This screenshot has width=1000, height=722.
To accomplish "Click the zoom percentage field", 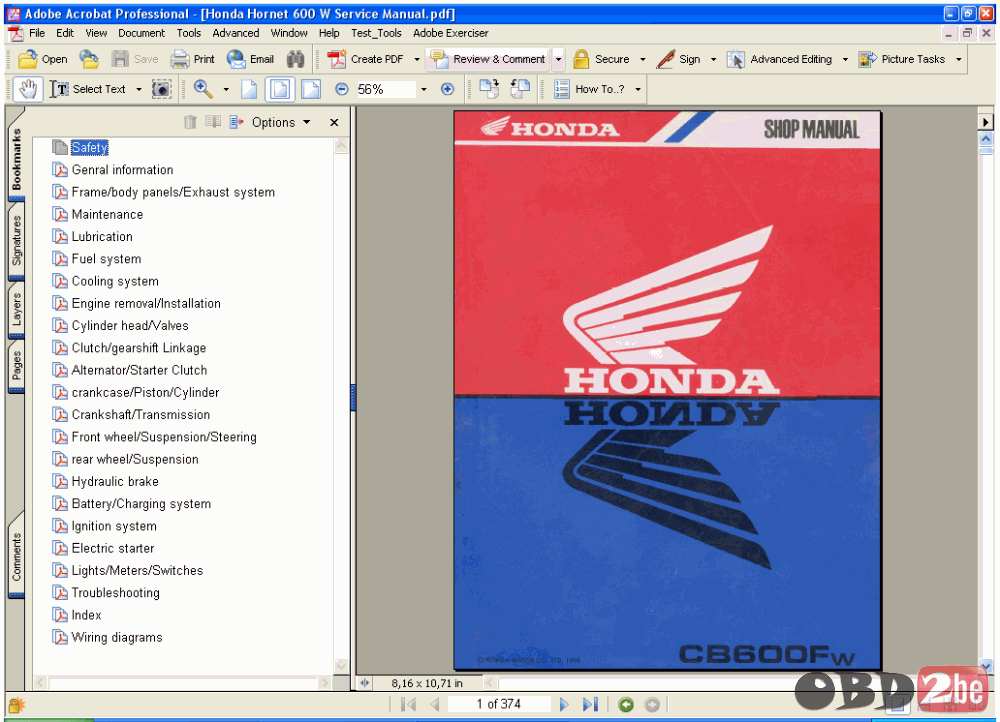I will coord(385,89).
